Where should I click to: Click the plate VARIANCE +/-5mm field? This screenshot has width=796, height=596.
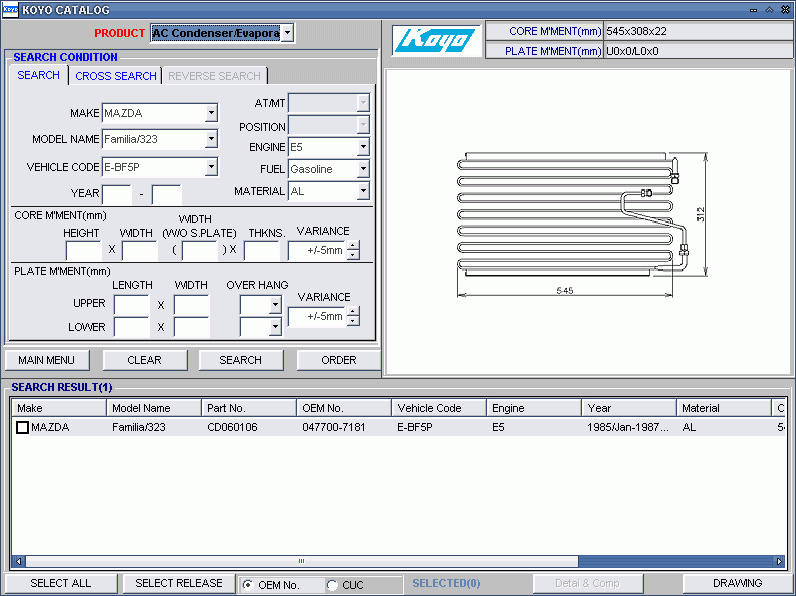[x=317, y=316]
